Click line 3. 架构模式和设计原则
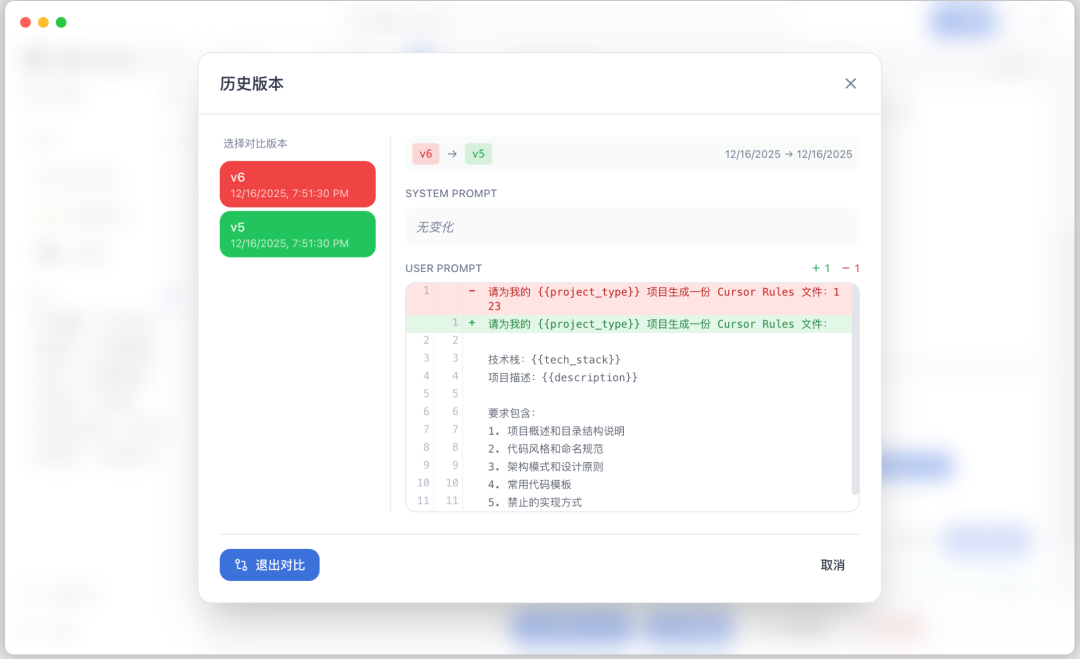This screenshot has width=1080, height=659. 546,467
